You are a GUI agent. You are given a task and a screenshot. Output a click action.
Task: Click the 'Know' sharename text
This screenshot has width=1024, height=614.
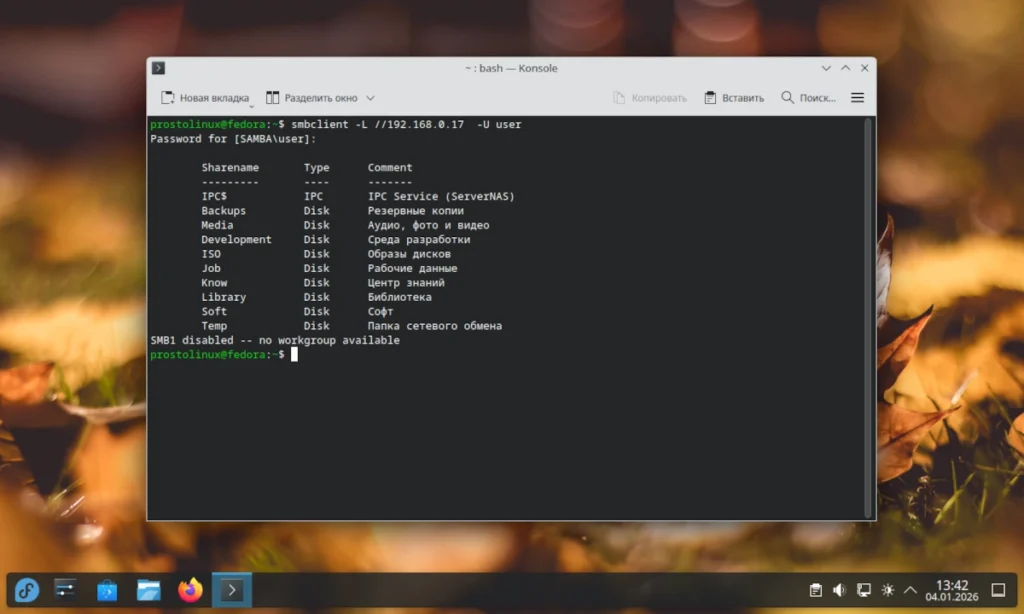coord(214,283)
